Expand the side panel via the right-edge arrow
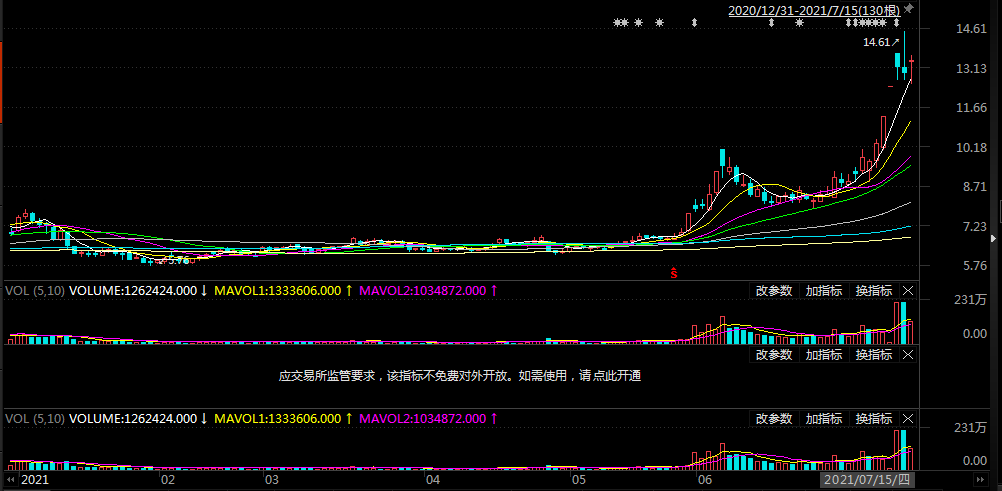The image size is (1002, 491). point(993,238)
